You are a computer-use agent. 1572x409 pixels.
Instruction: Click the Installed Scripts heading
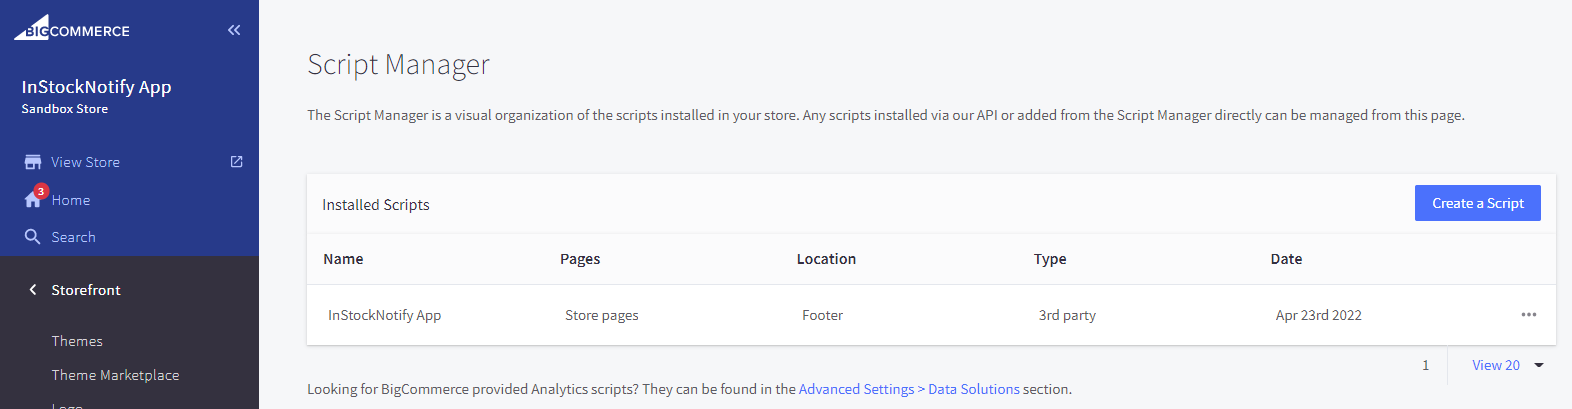[376, 204]
